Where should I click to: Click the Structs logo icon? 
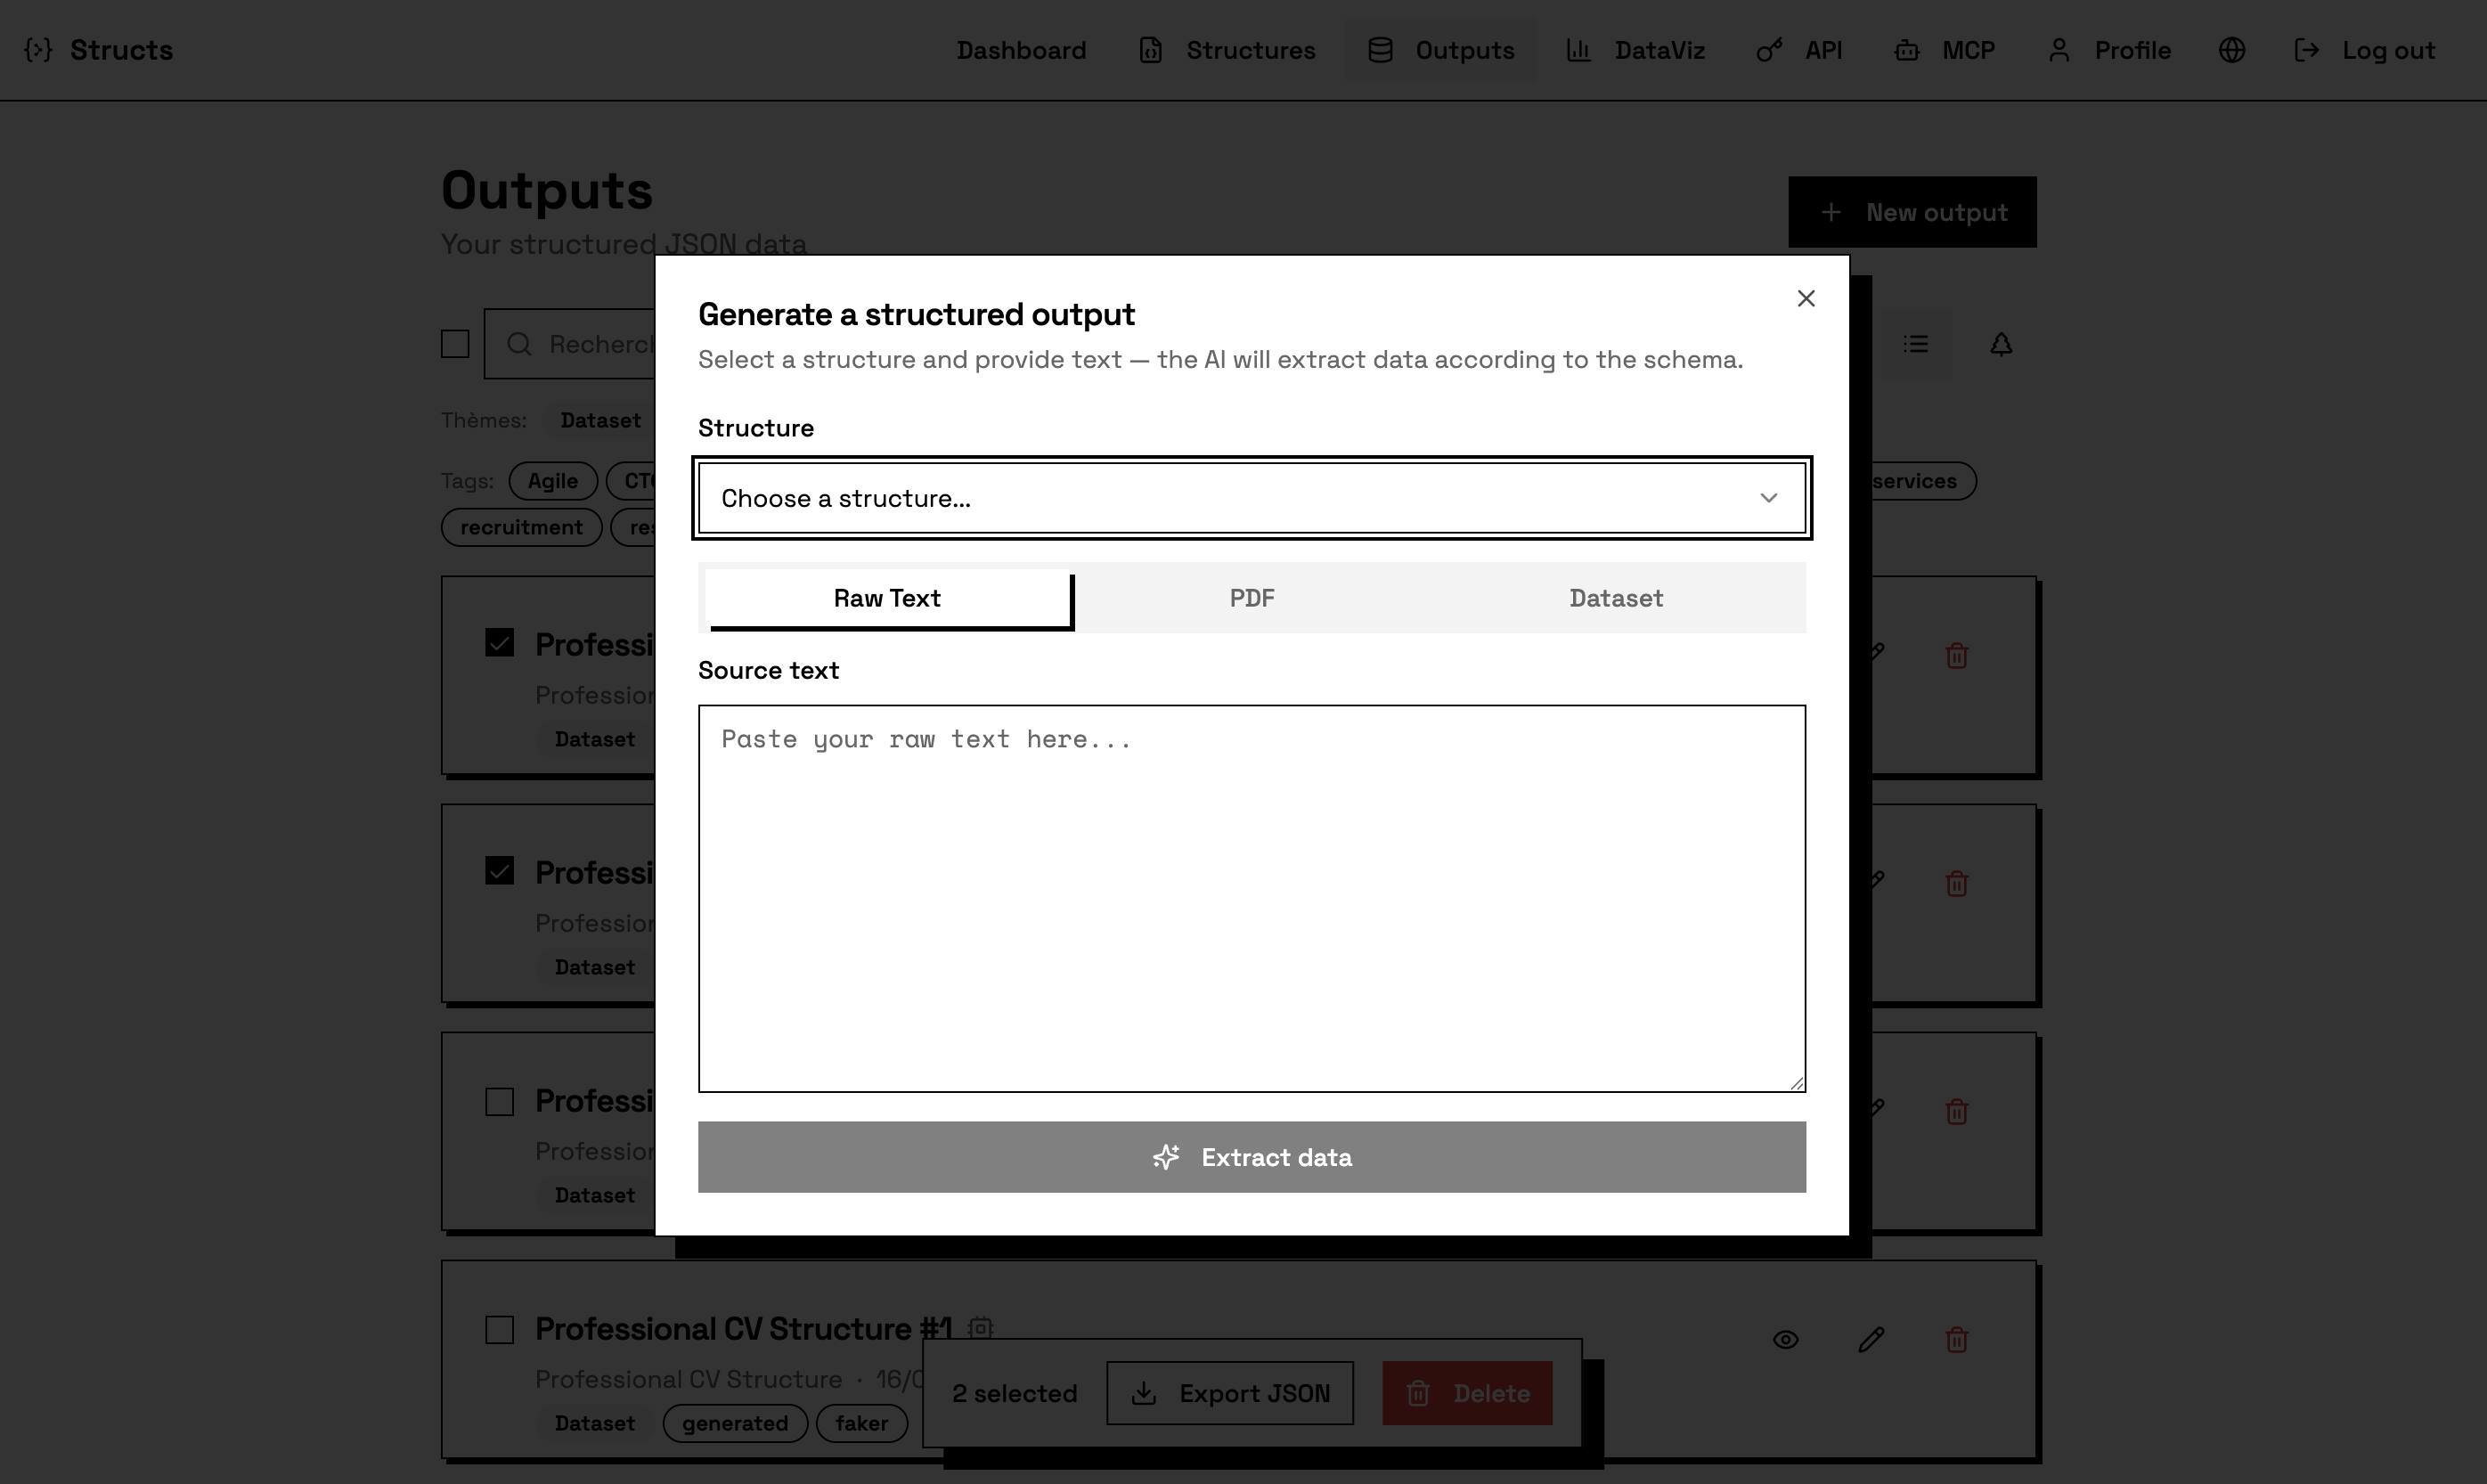(x=38, y=49)
